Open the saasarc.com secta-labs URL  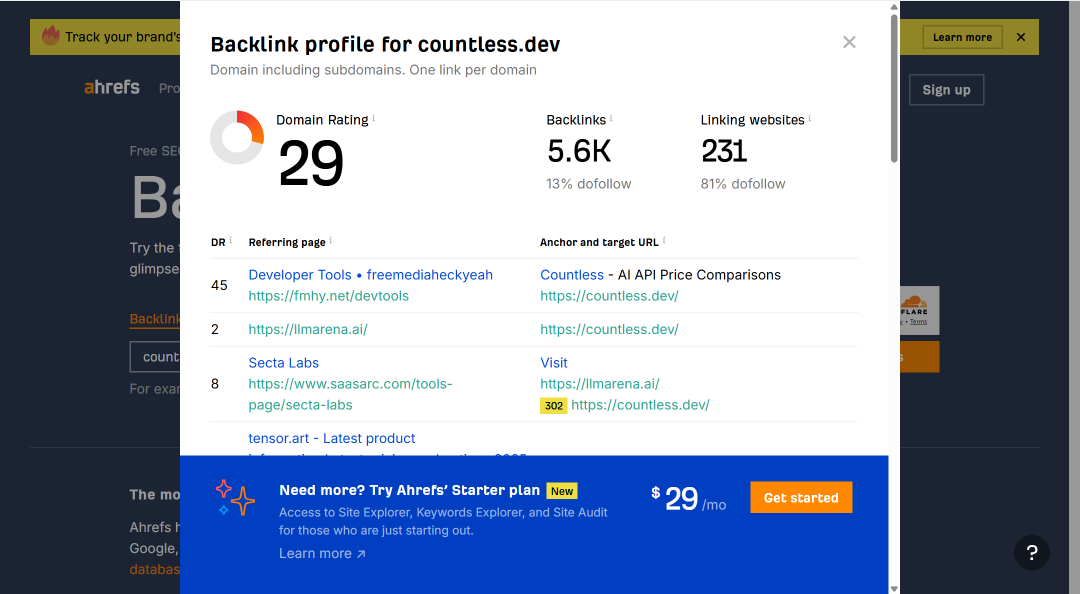click(351, 394)
